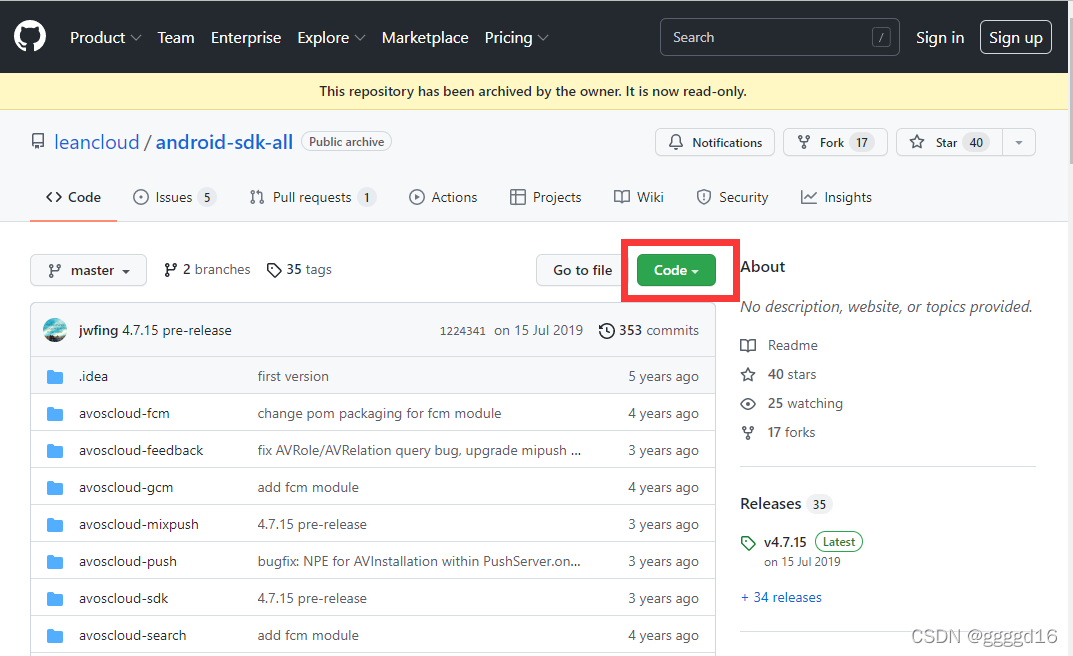Open Marketplace in the top navigation
1073x656 pixels.
coord(425,38)
